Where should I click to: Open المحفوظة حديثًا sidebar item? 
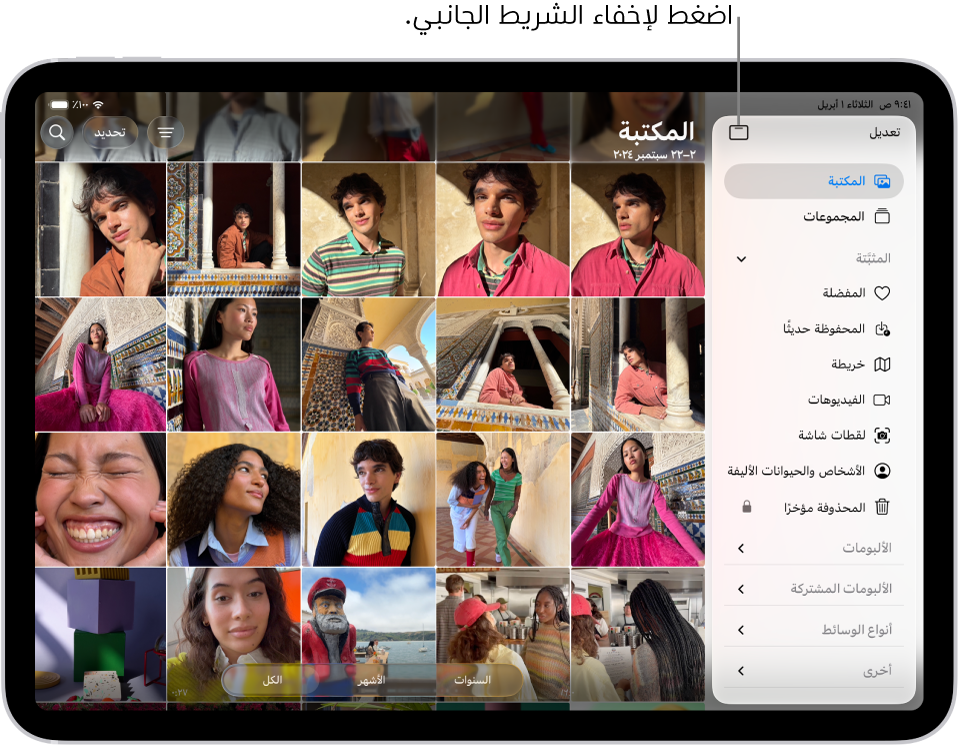(814, 329)
